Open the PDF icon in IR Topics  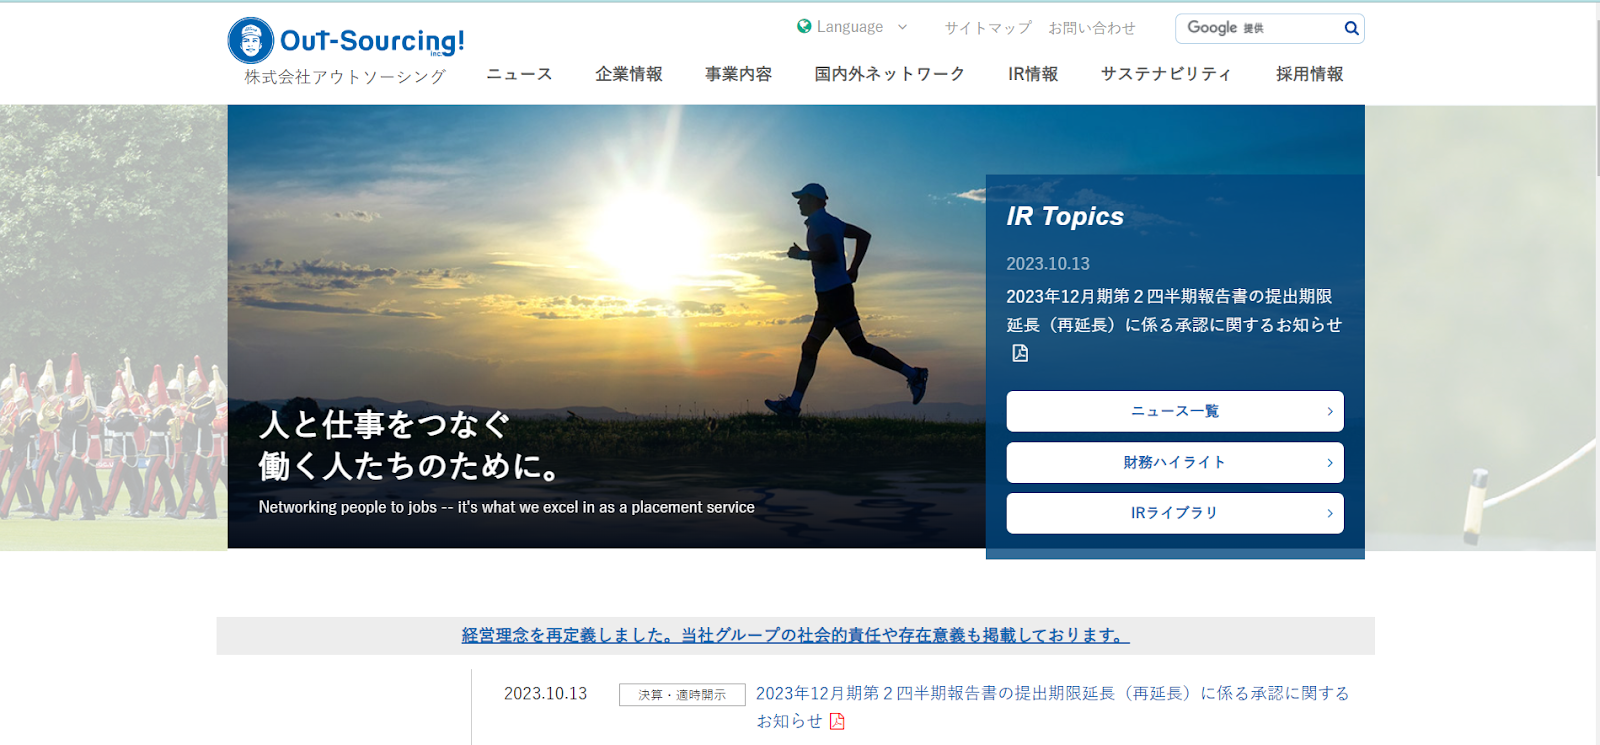click(1020, 353)
